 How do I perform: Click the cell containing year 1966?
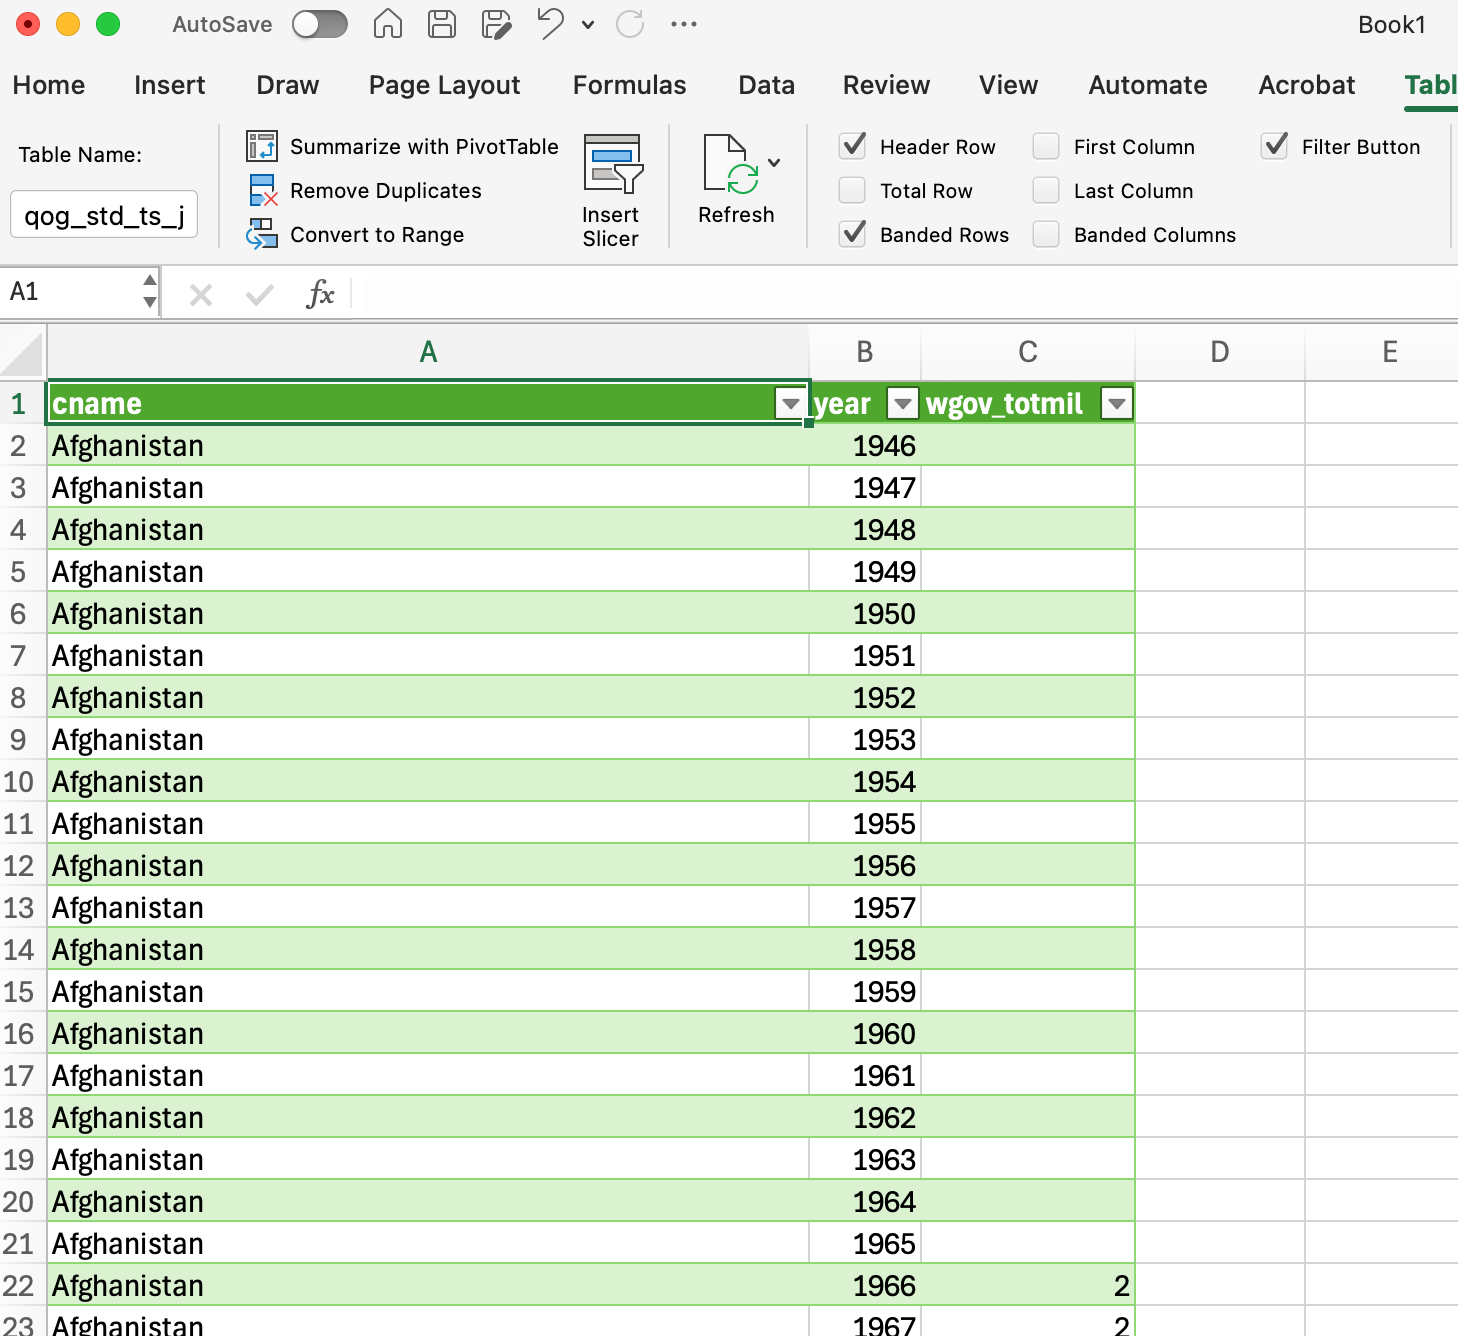coord(865,1285)
